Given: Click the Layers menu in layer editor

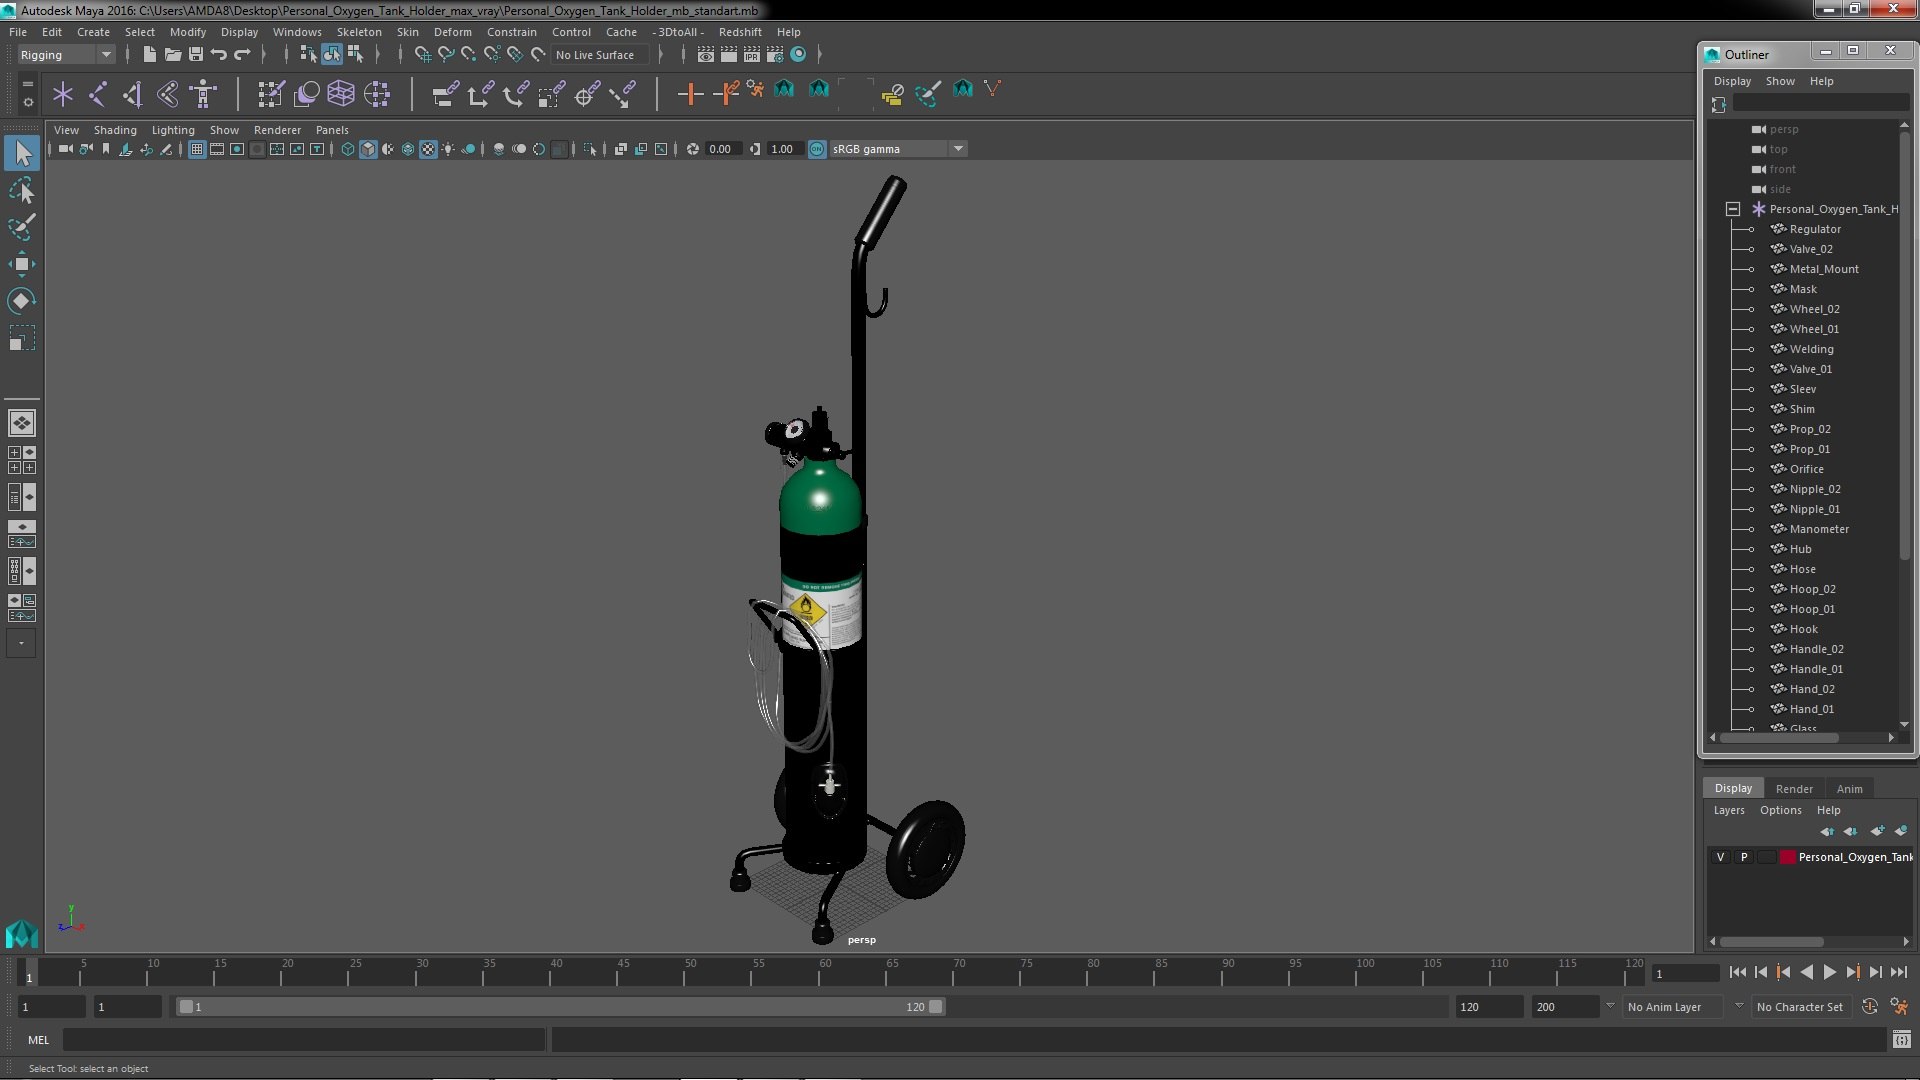Looking at the screenshot, I should 1728,811.
